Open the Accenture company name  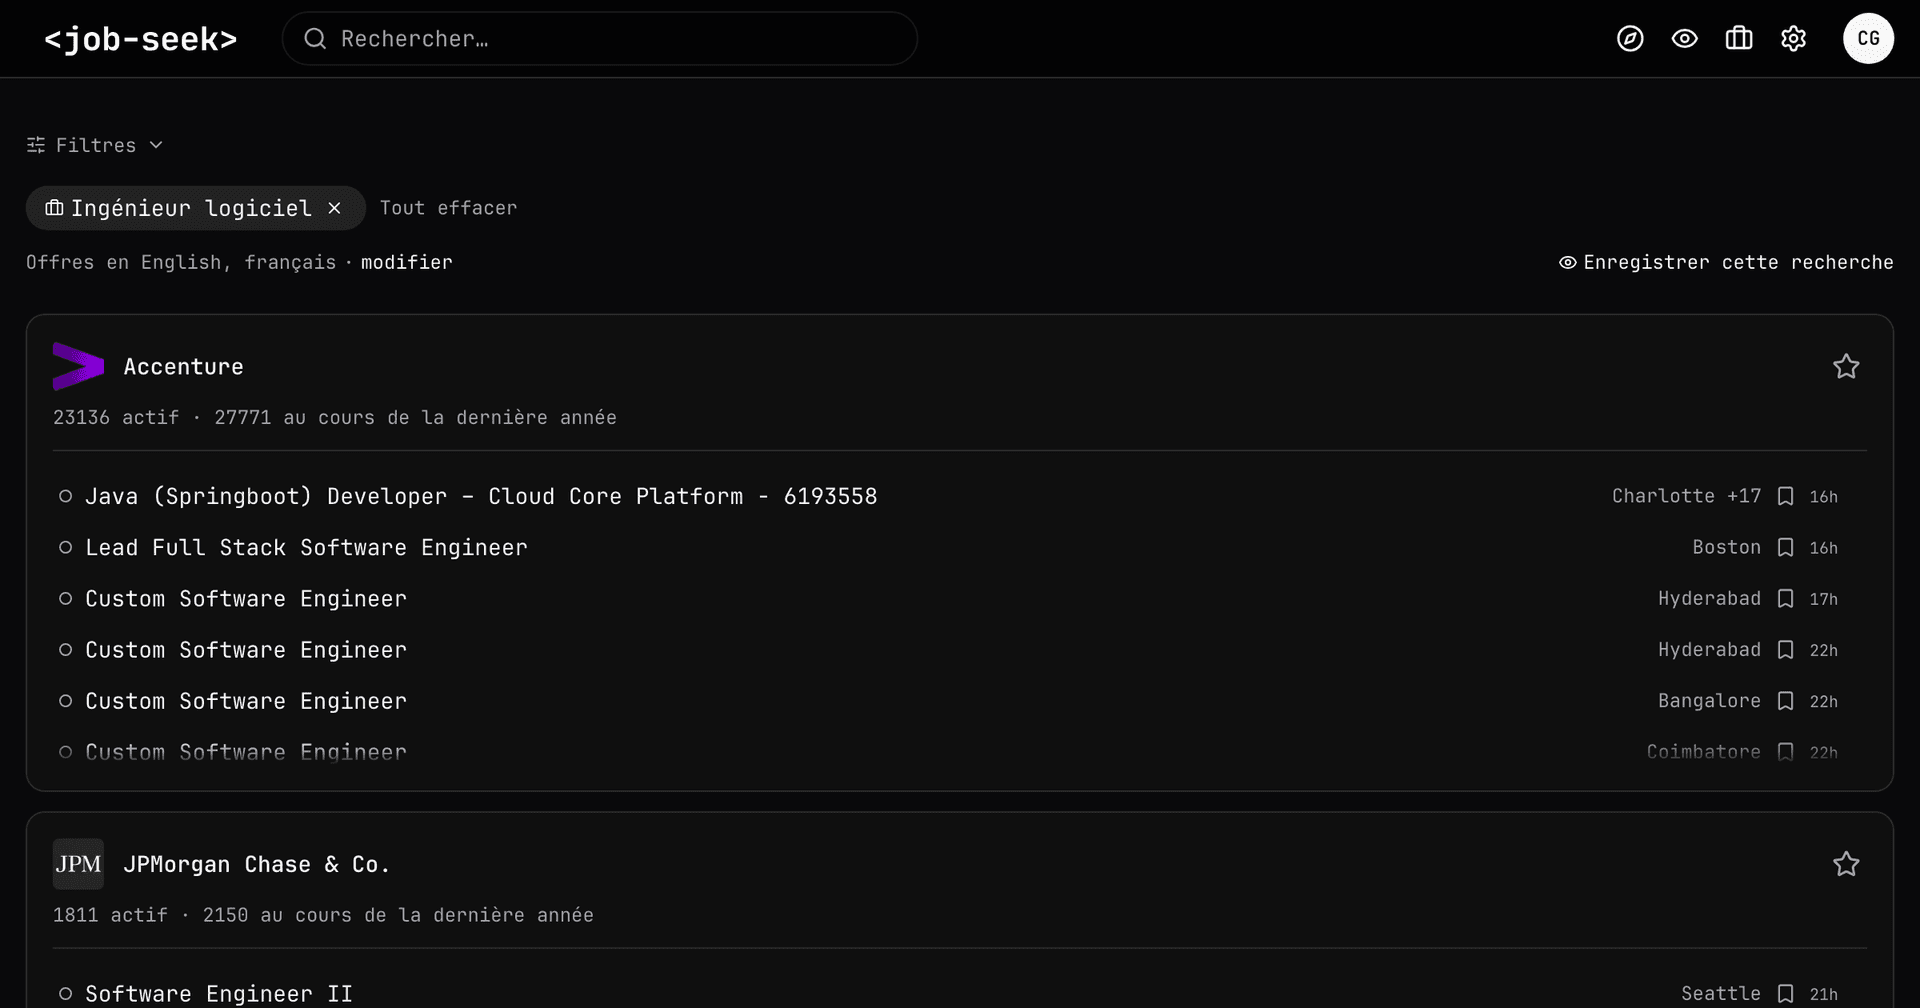(183, 367)
